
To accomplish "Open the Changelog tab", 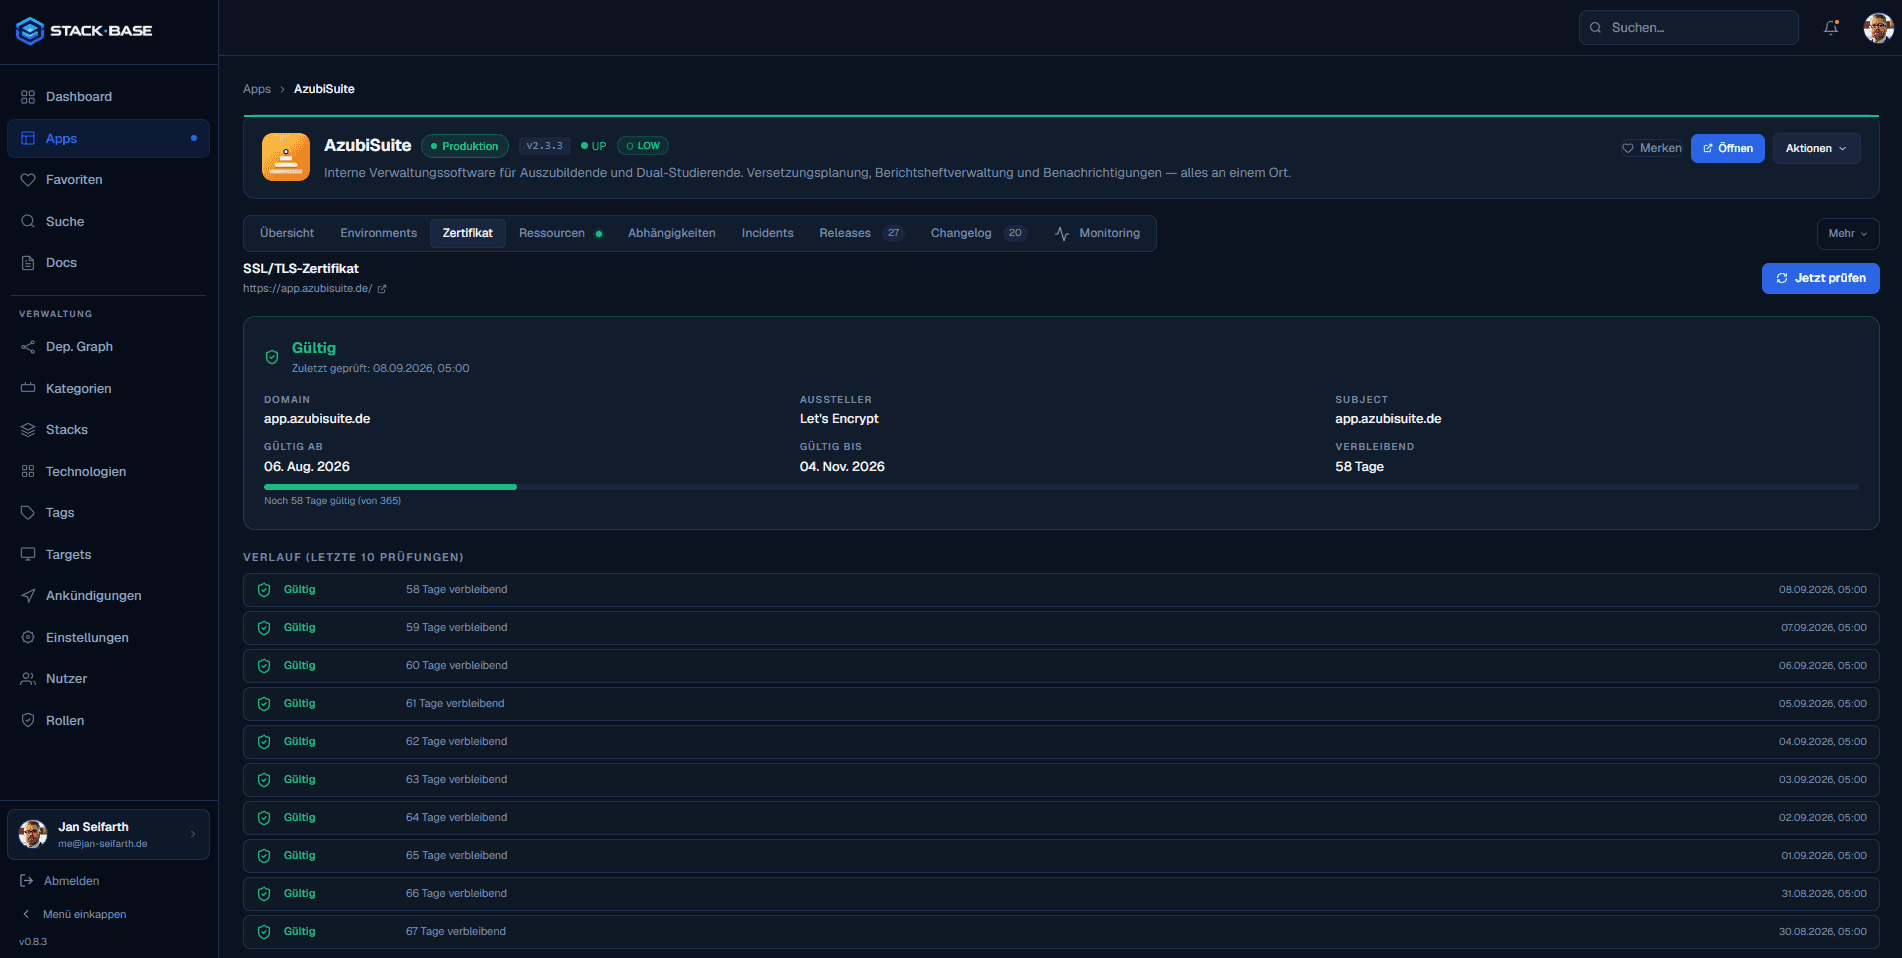I will coord(978,233).
